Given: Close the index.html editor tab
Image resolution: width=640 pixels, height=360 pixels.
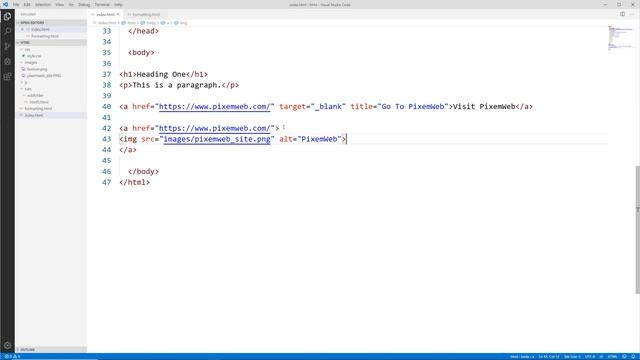Looking at the screenshot, I should 118,14.
